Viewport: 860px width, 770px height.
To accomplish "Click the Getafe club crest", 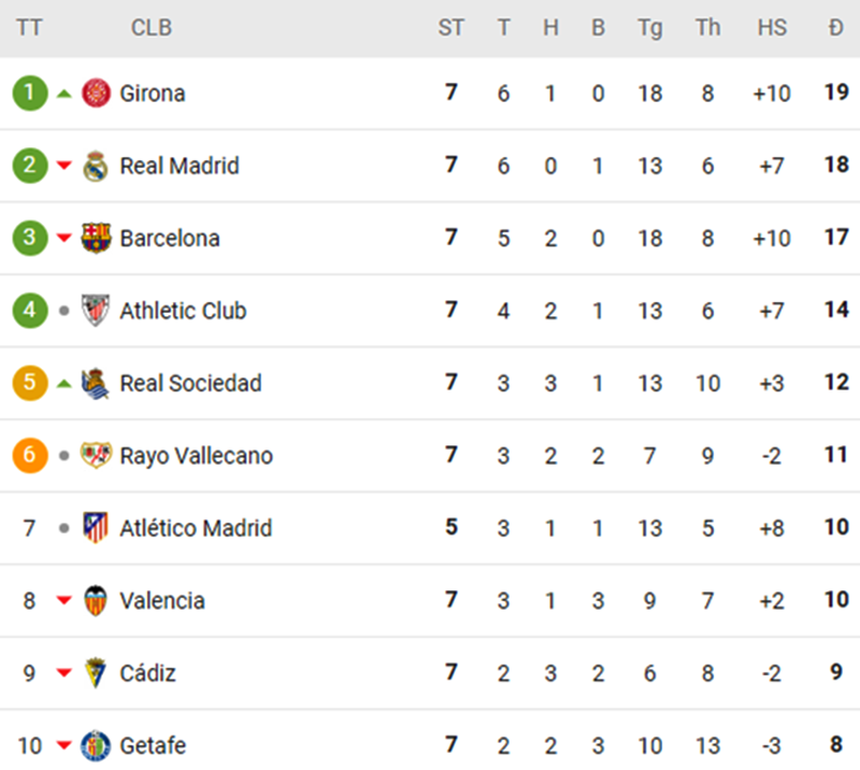I will [95, 746].
